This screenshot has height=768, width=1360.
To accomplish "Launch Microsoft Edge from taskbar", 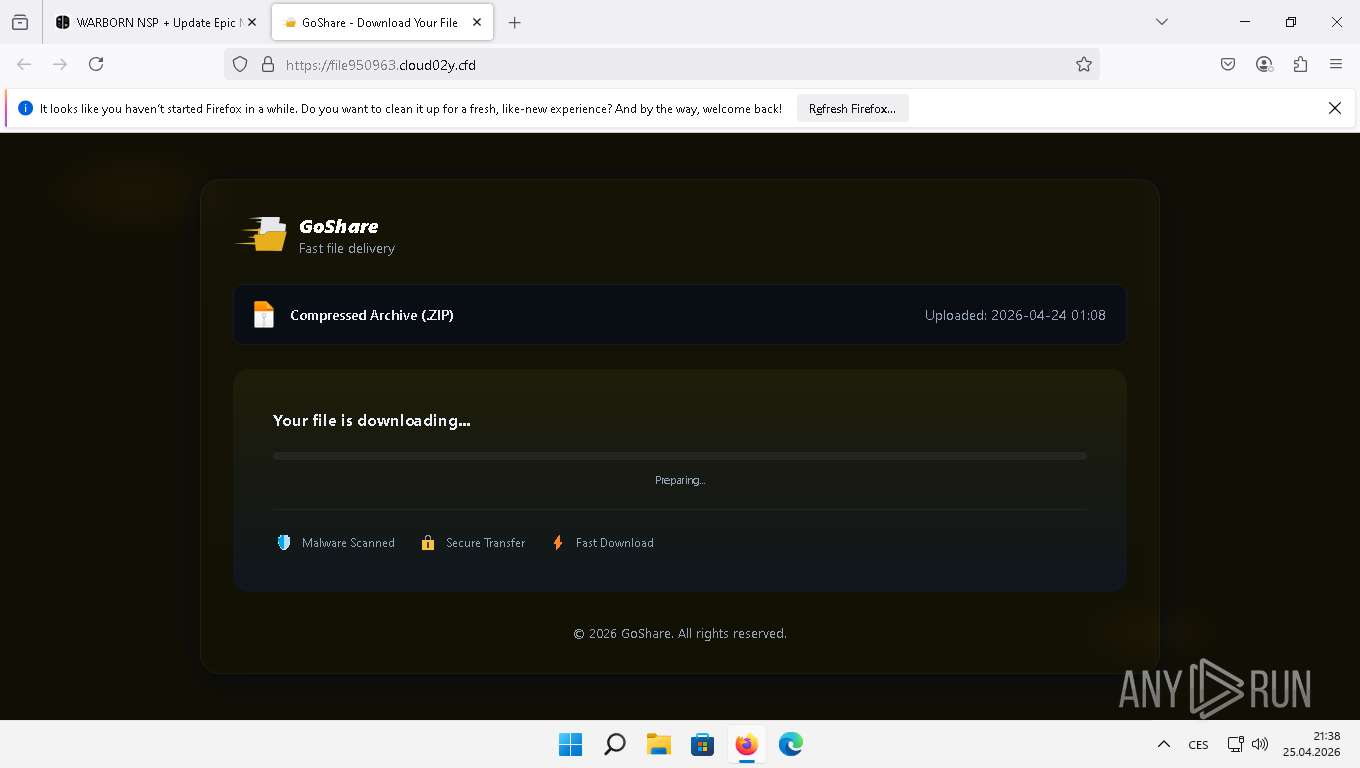I will click(790, 744).
